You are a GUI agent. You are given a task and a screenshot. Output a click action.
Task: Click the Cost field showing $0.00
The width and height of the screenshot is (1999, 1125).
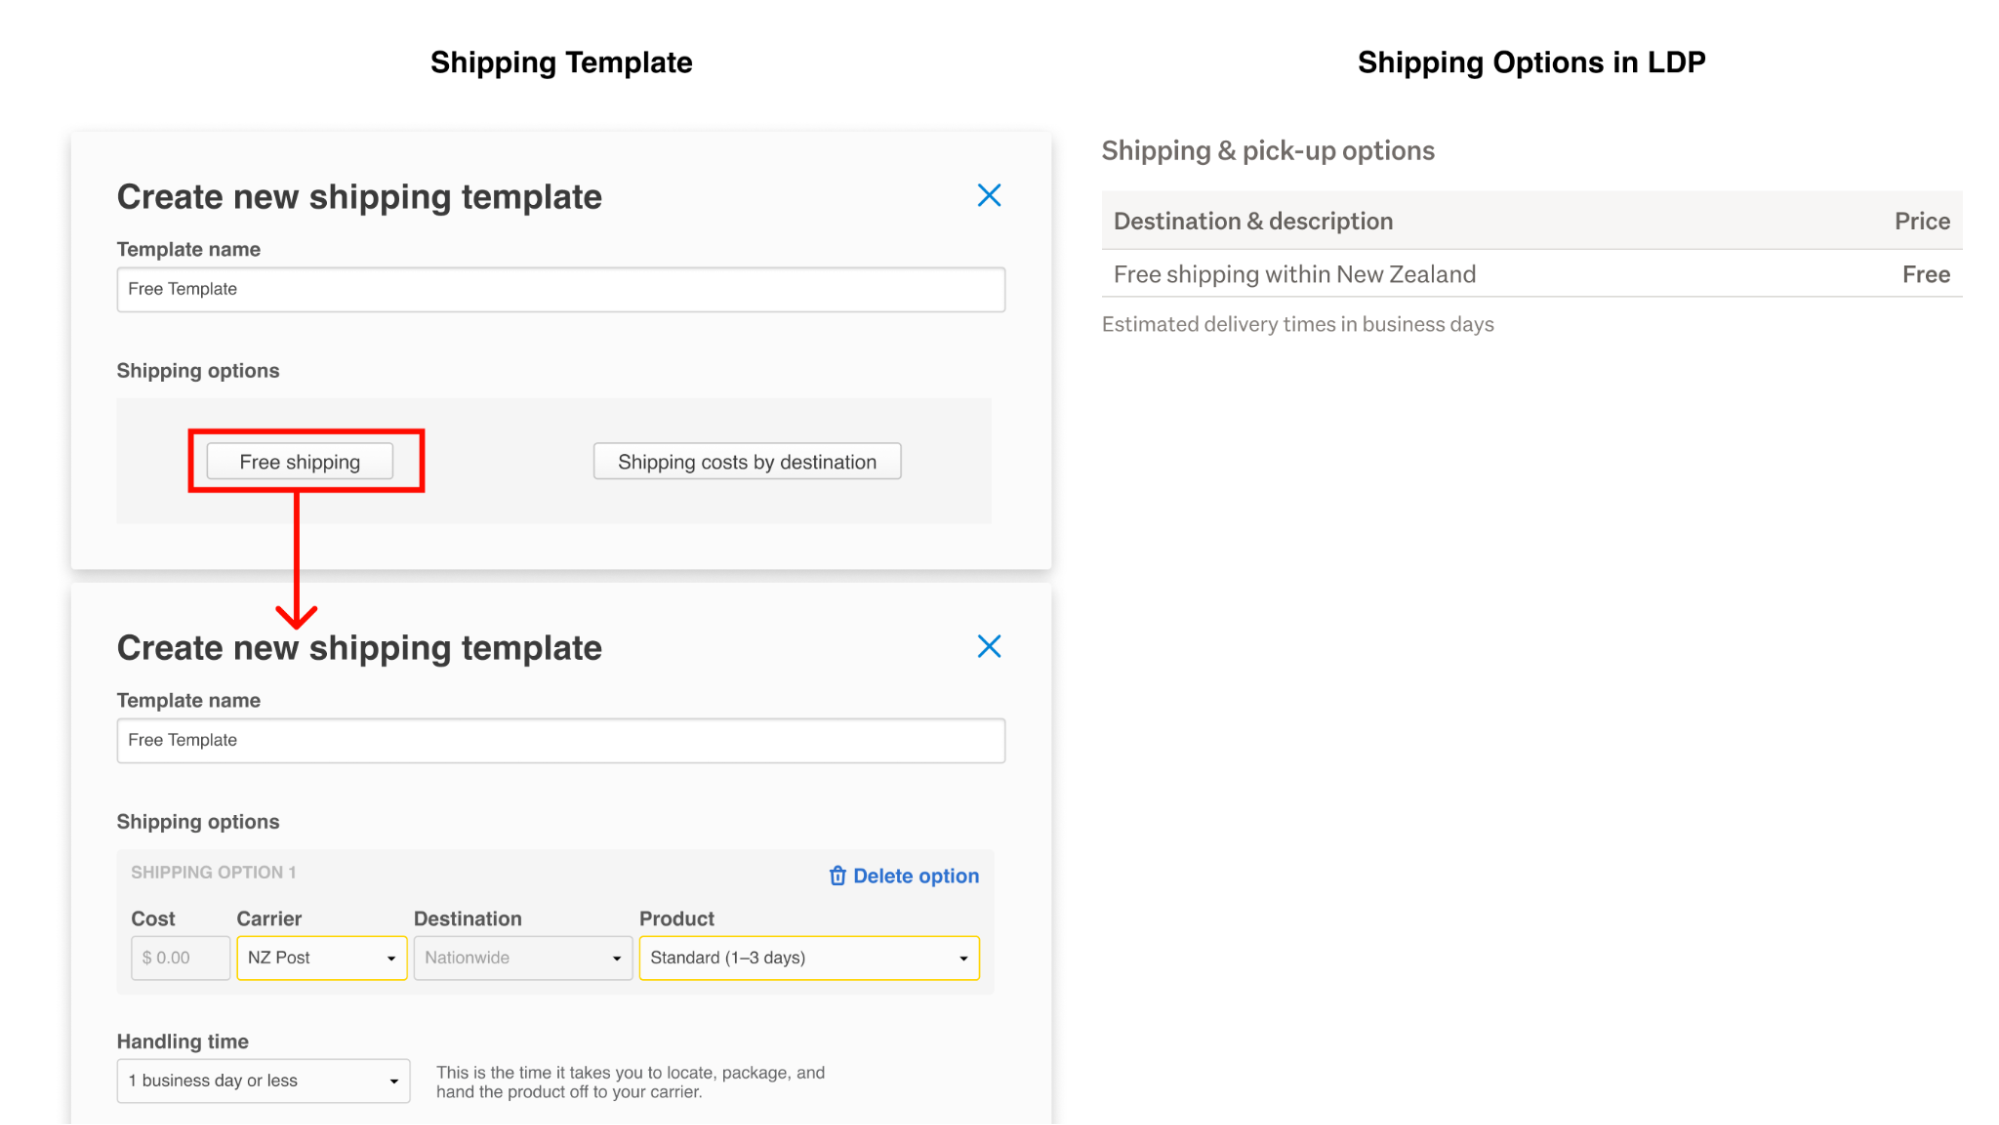point(179,957)
